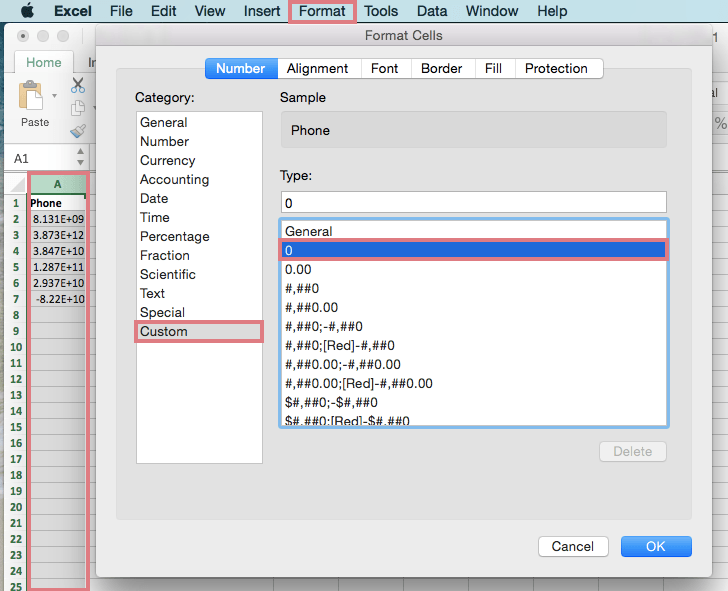Choose the #,##0;-#,##0 format type
The height and width of the screenshot is (591, 728).
pyautogui.click(x=474, y=327)
